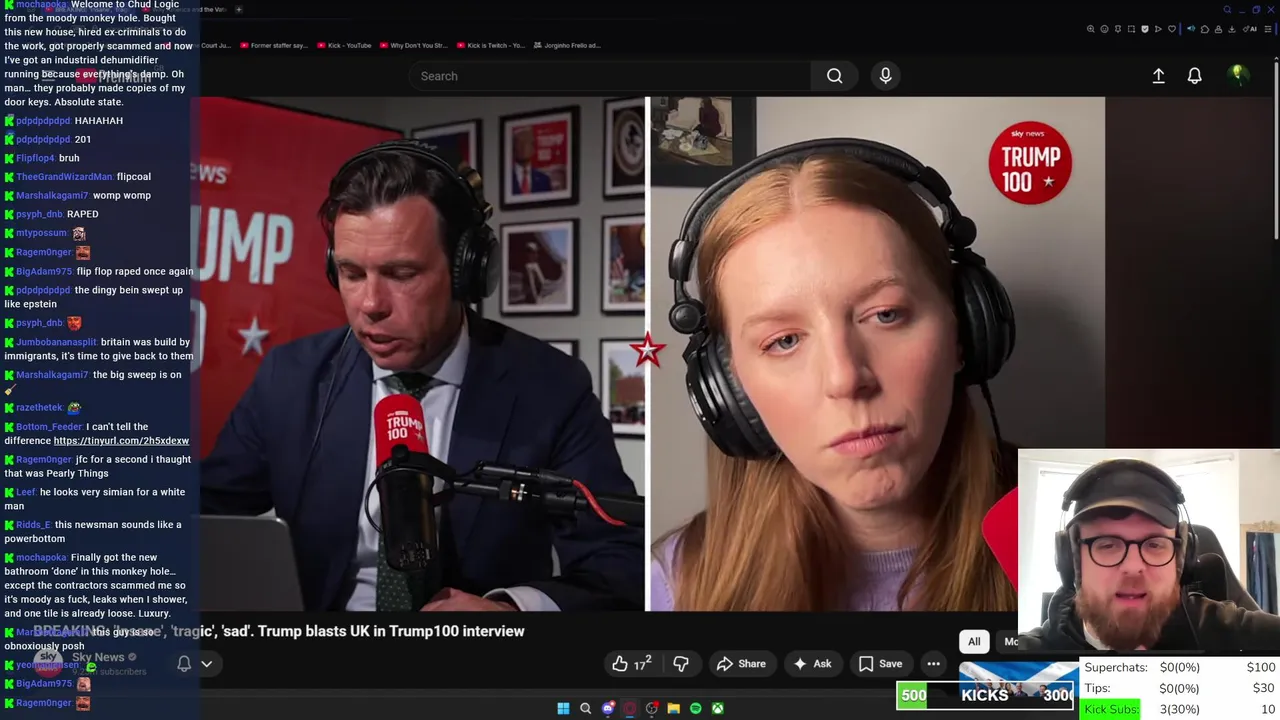This screenshot has height=720, width=1280.
Task: Open Spotify from the taskbar
Action: [695, 708]
